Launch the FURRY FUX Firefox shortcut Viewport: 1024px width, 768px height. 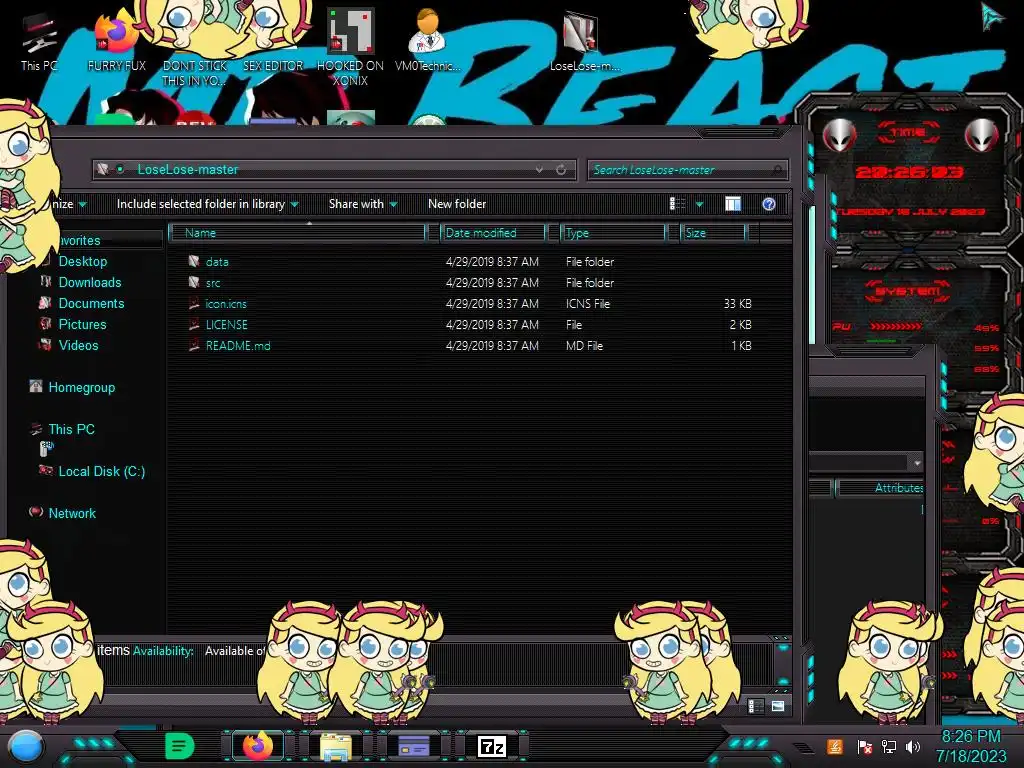(x=116, y=43)
